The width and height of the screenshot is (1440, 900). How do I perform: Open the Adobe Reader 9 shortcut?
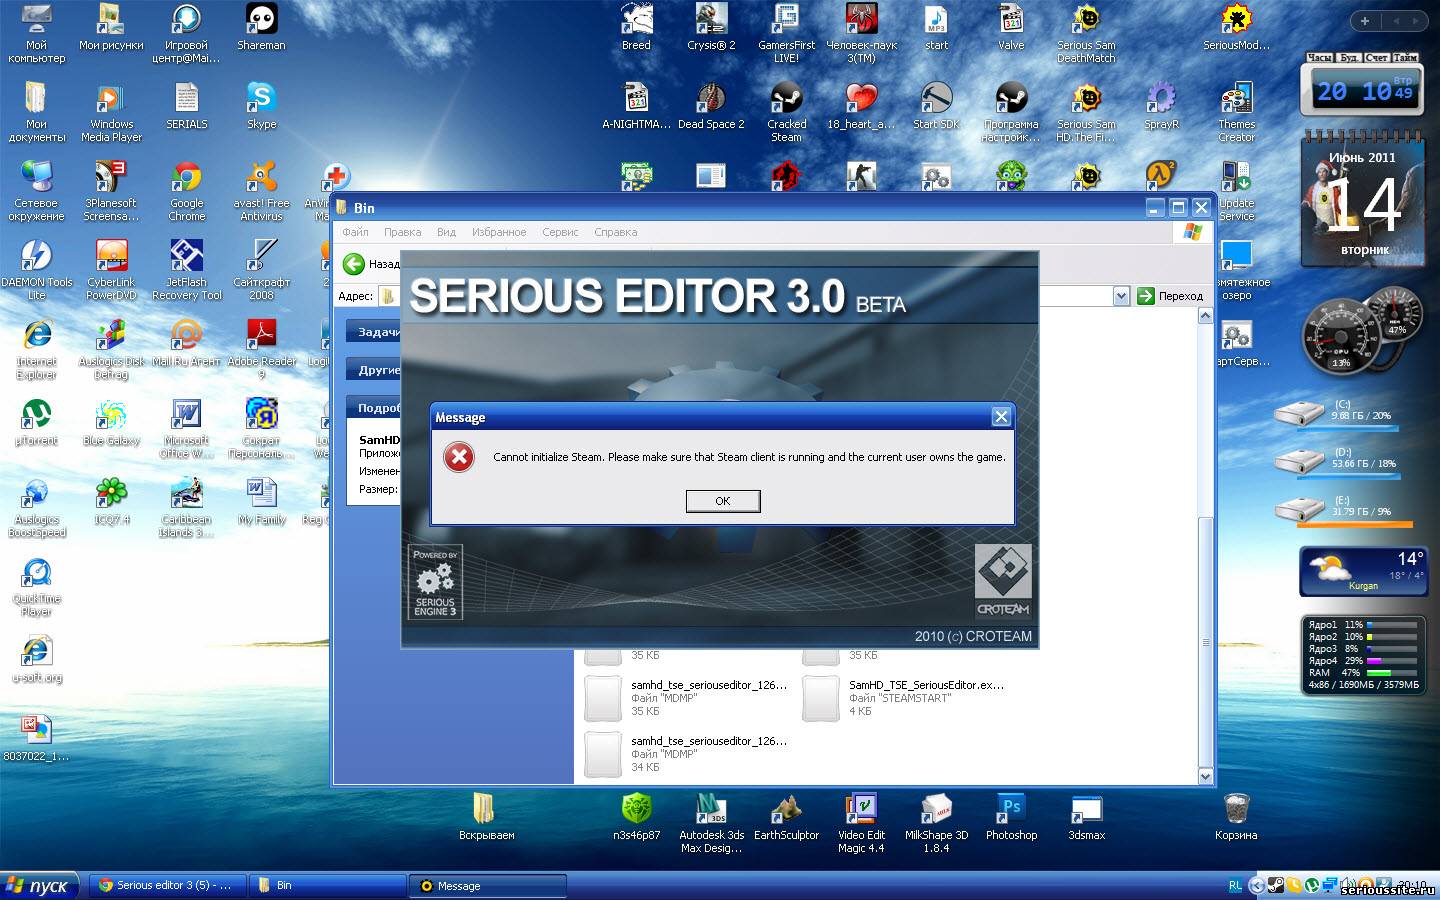[x=261, y=350]
